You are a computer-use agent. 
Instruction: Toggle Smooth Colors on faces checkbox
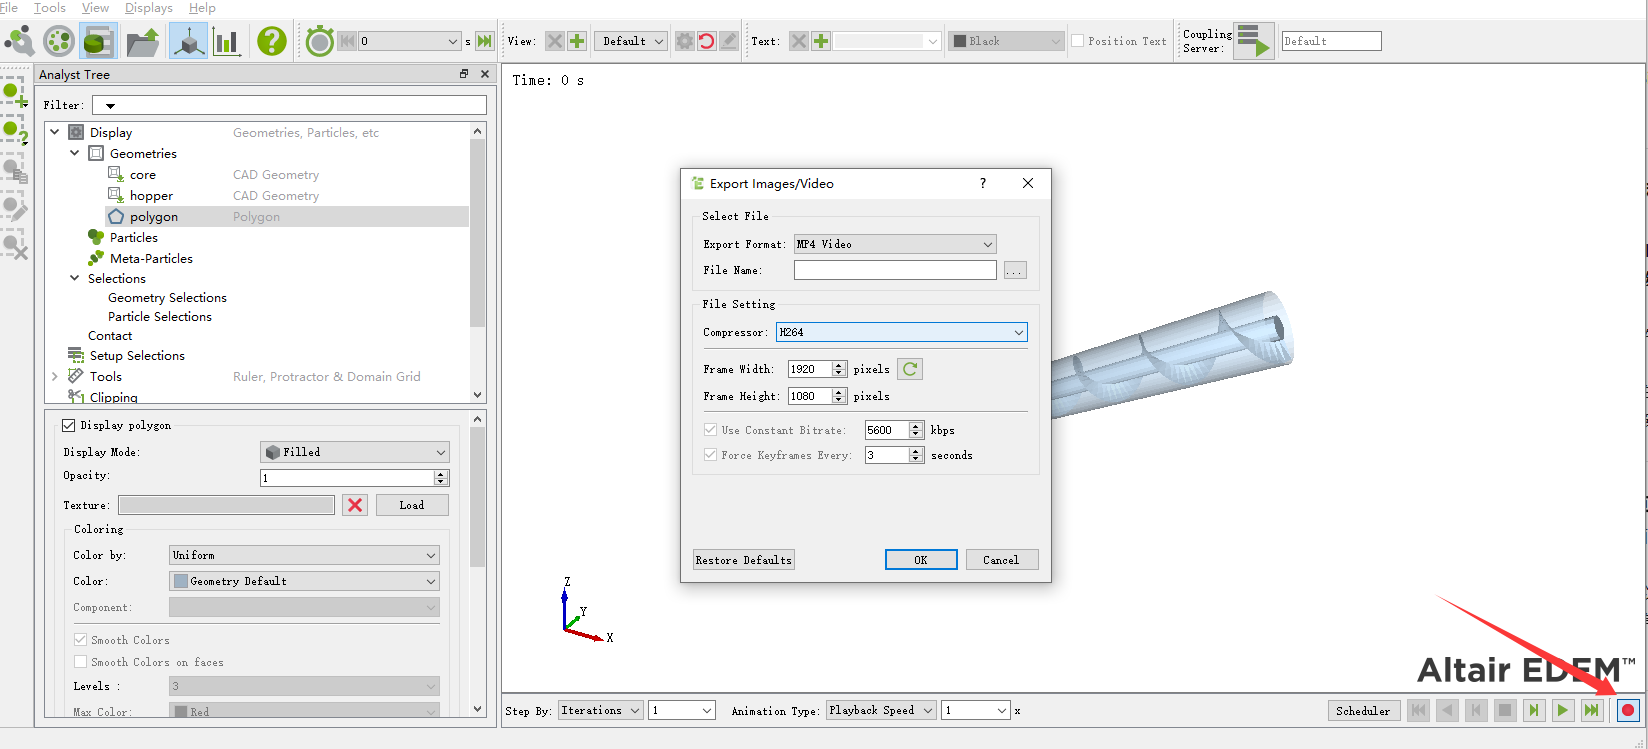click(80, 662)
